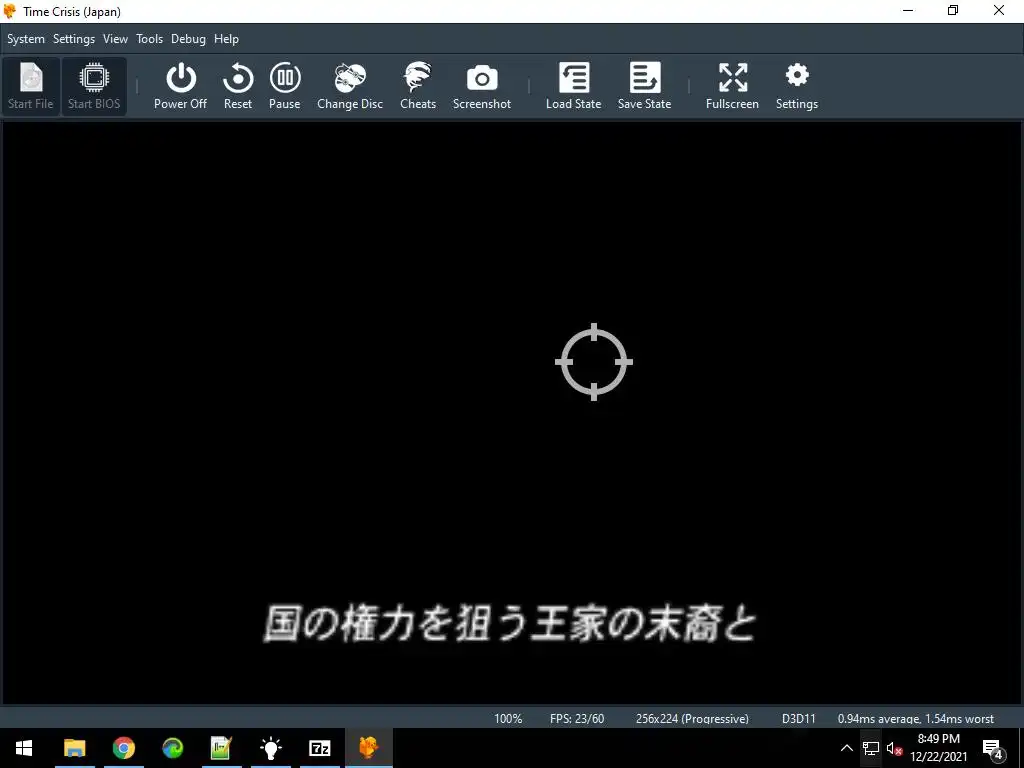Screen dimensions: 1024x768
Task: Power off the emulated system
Action: coord(180,86)
